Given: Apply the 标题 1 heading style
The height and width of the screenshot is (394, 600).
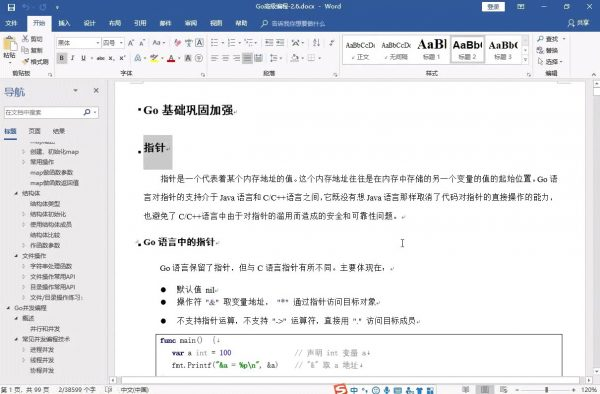Looking at the screenshot, I should tap(432, 49).
